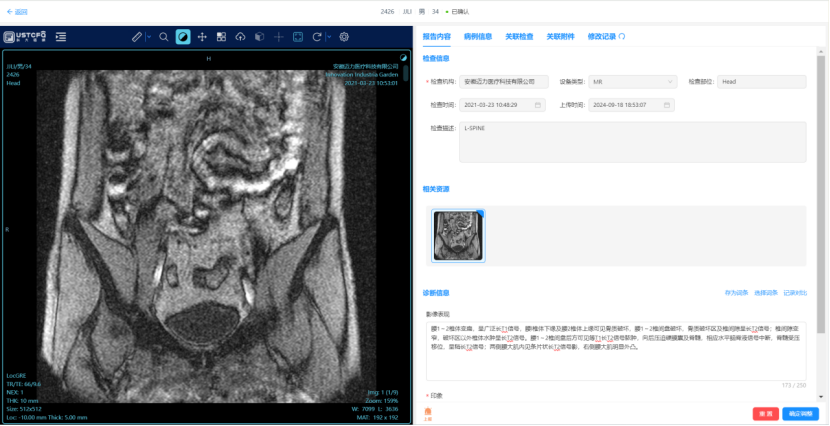Open the 3D cube view tool
The height and width of the screenshot is (426, 830).
(259, 37)
